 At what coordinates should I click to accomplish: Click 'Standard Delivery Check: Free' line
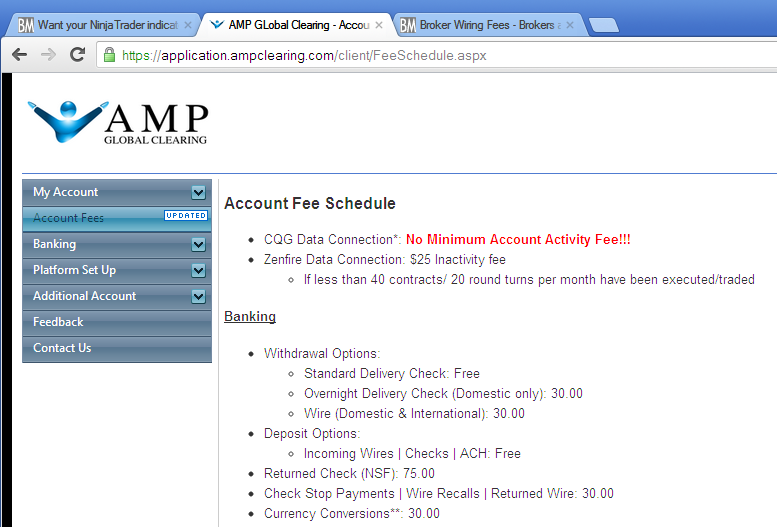[392, 373]
